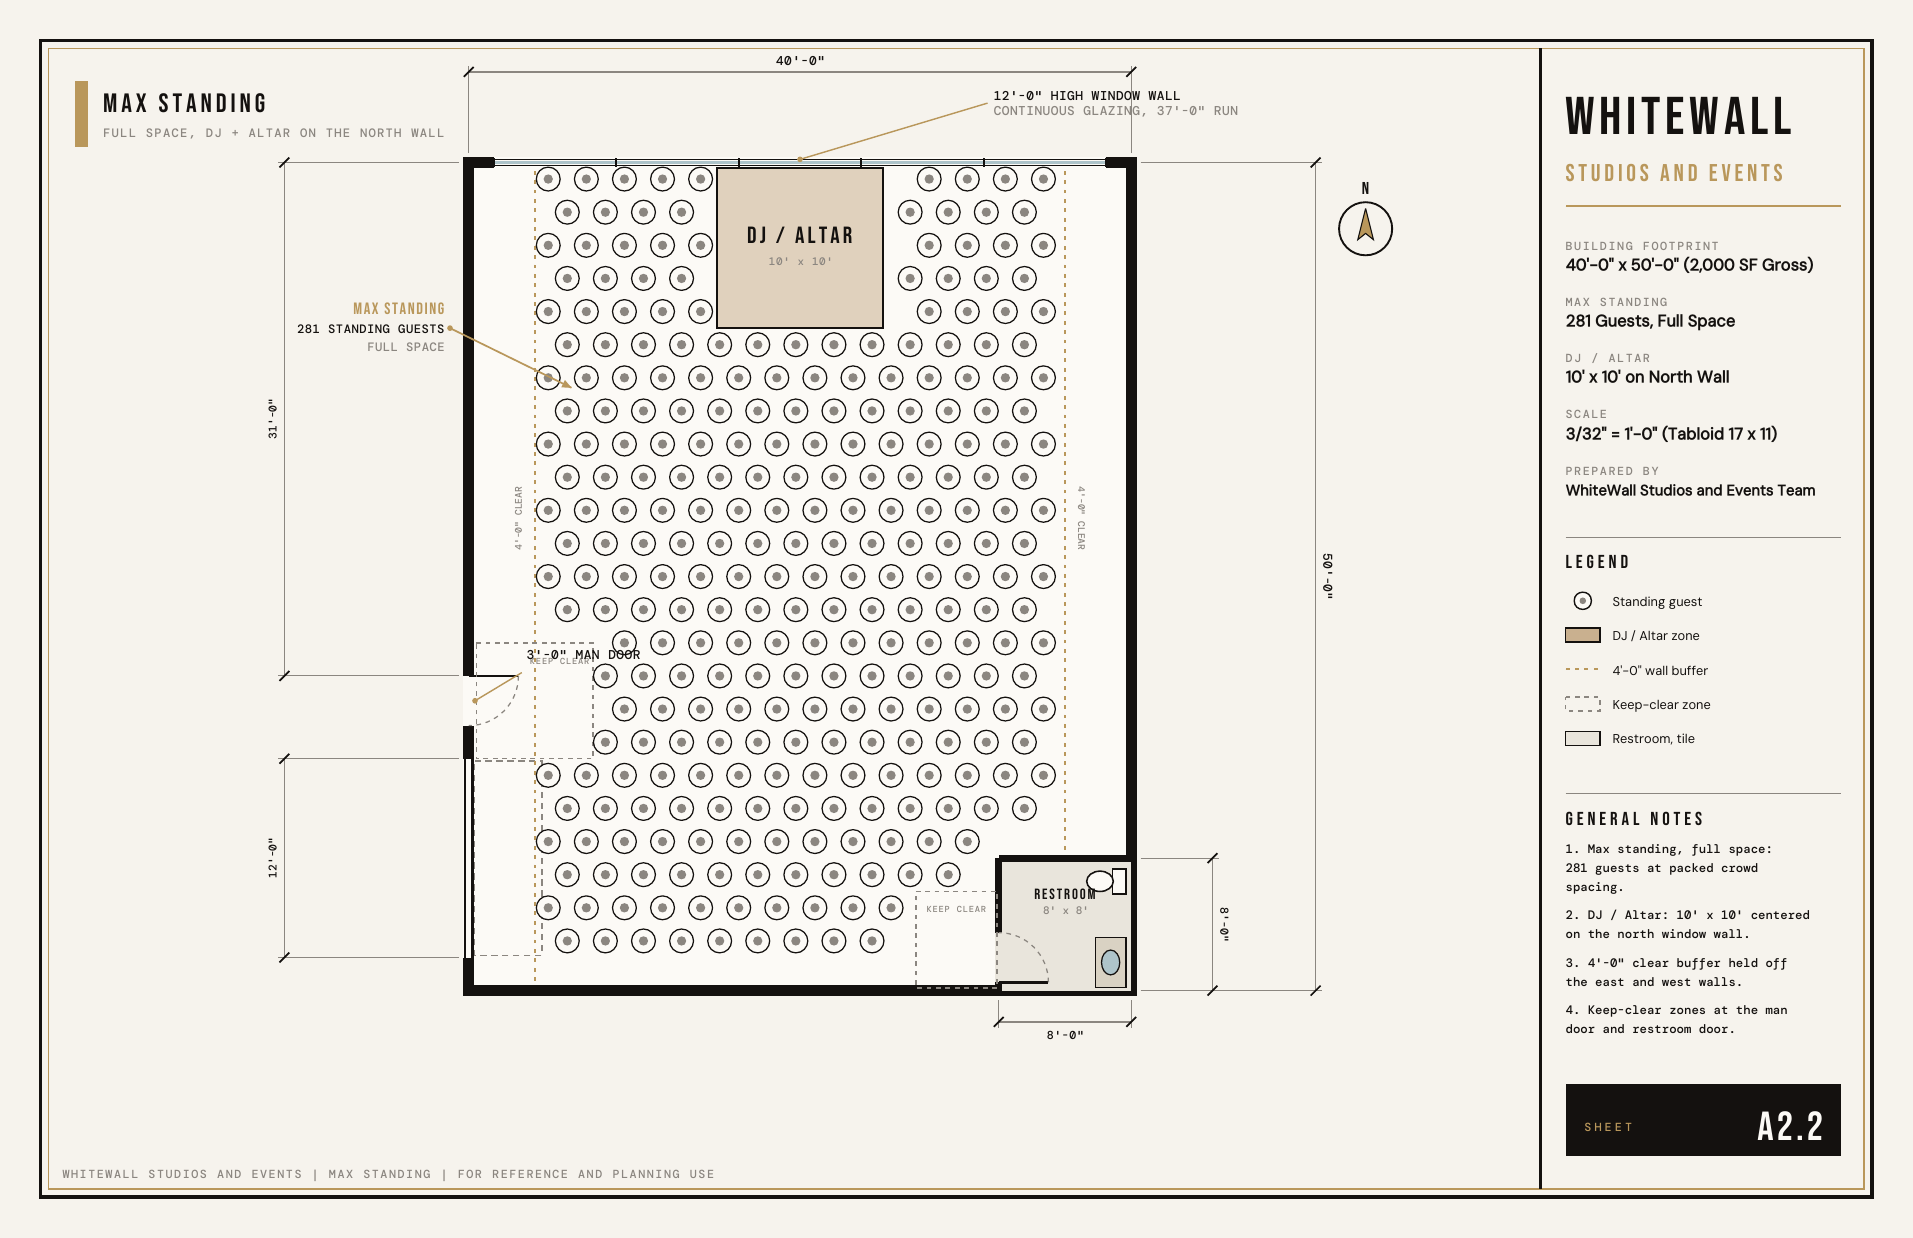
Task: Click the Standing guest legend symbol
Action: coord(1582,601)
